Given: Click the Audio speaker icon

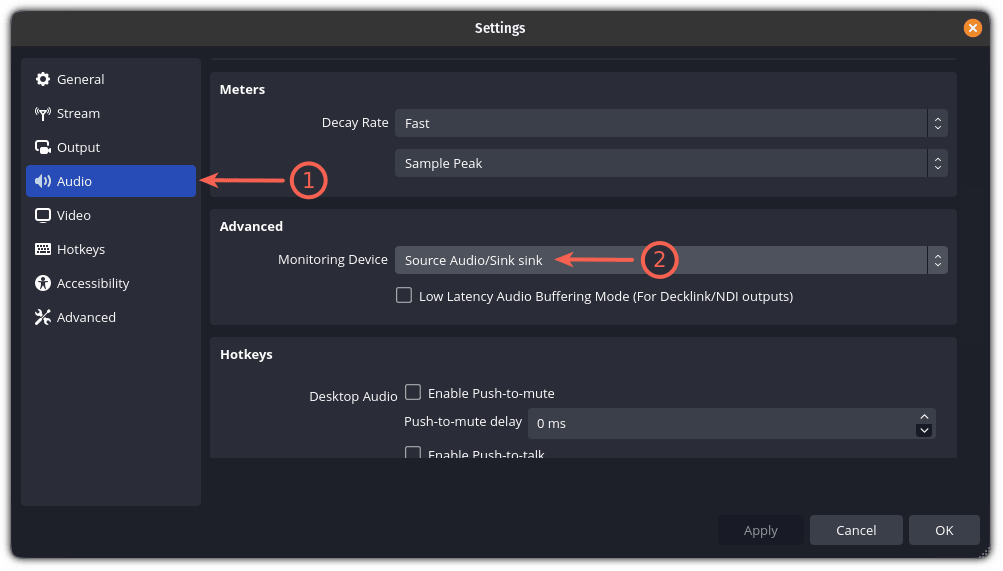Looking at the screenshot, I should click(43, 182).
